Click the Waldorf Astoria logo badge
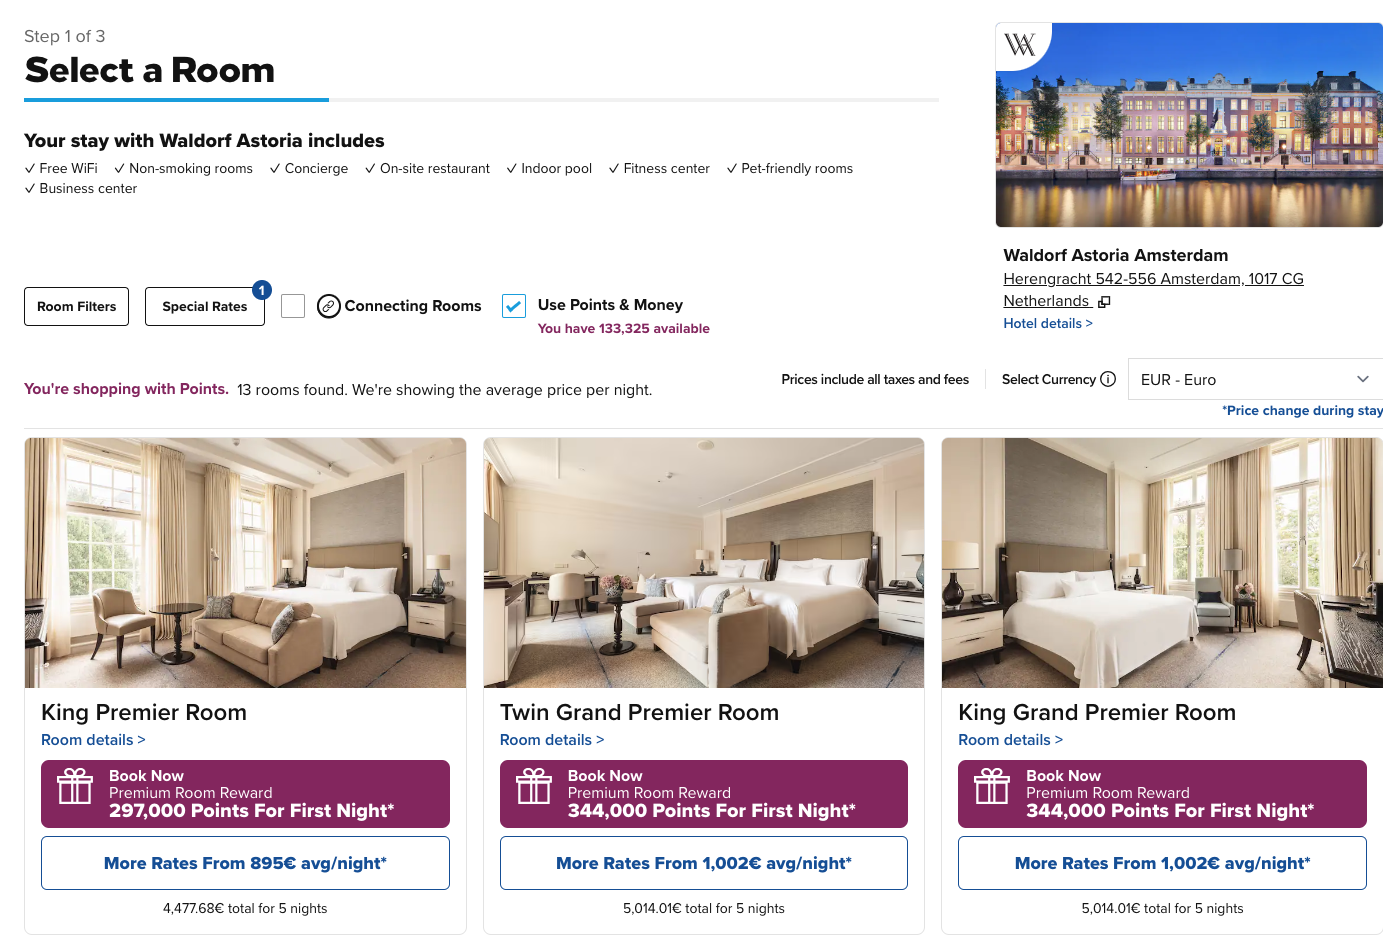Screen dimensions: 1383x936 1019,44
